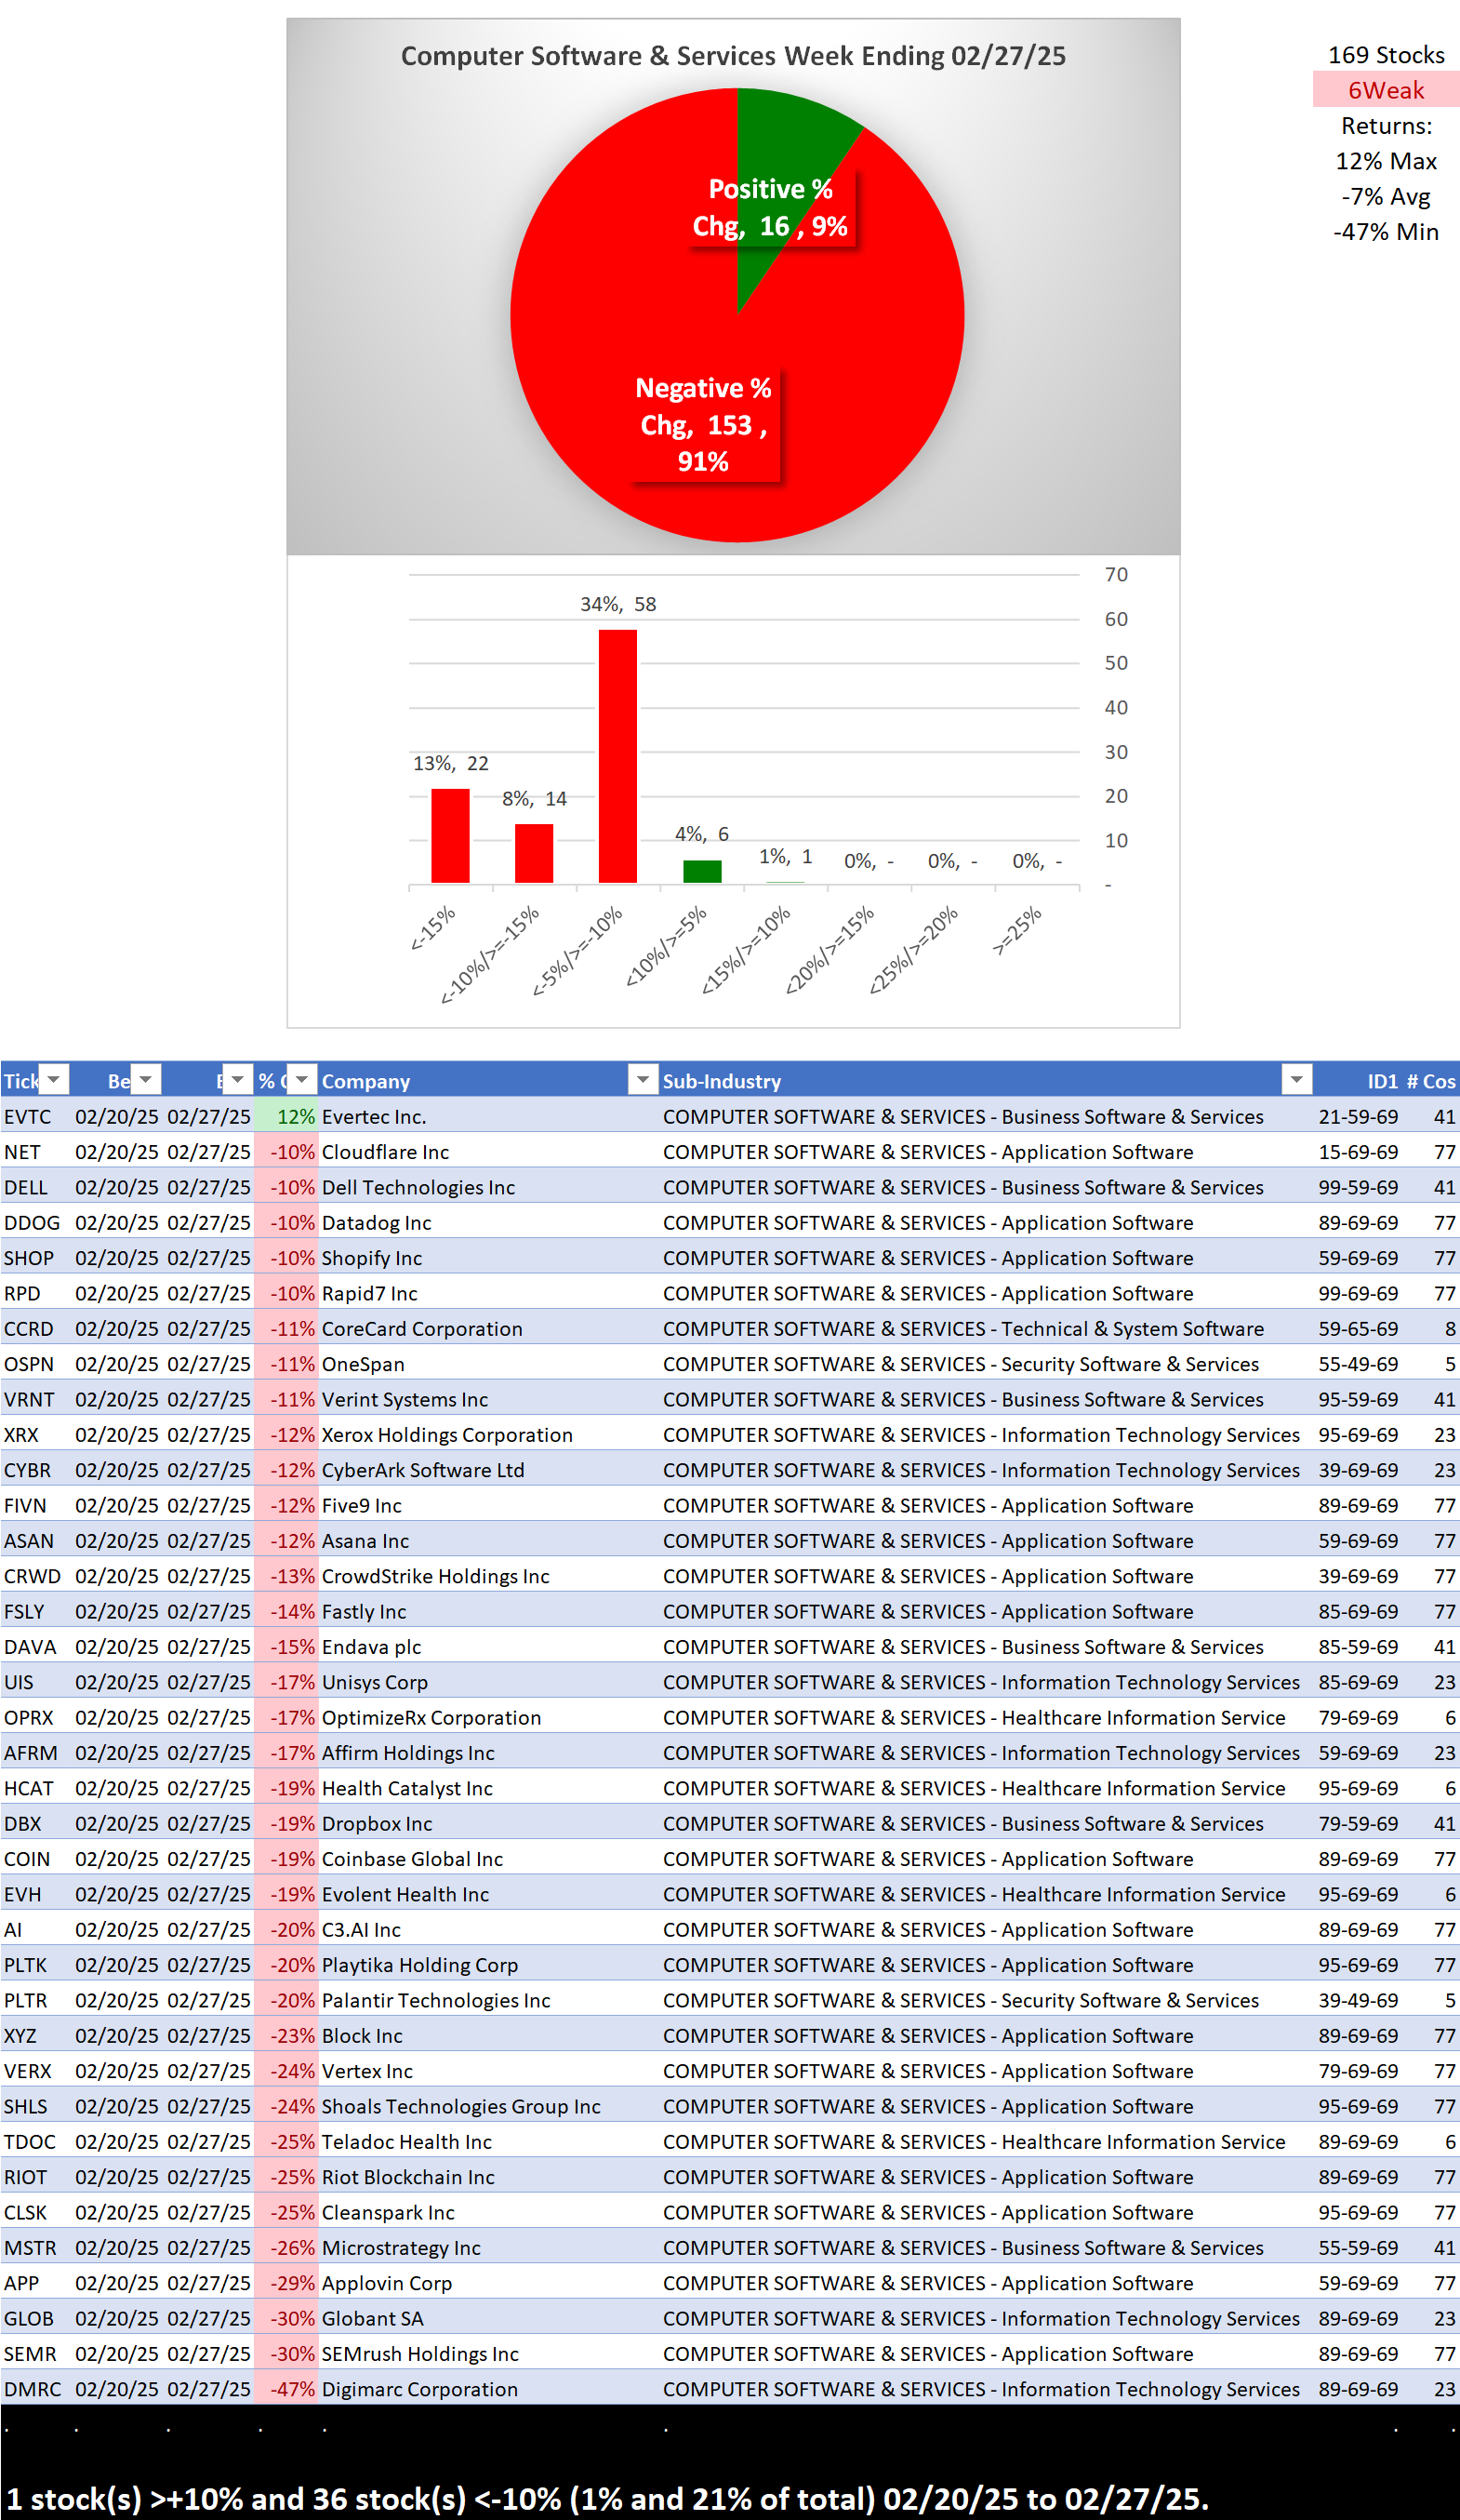Select the 'OptimizeRx Corporation' company cell
The height and width of the screenshot is (2520, 1460).
click(488, 1717)
